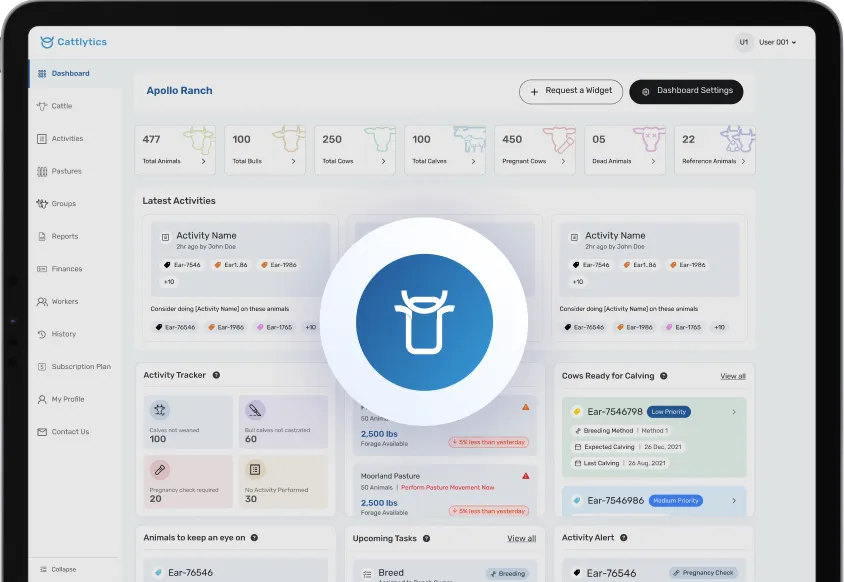Click the Breed upcoming task row icon
This screenshot has width=844, height=582.
click(x=367, y=574)
